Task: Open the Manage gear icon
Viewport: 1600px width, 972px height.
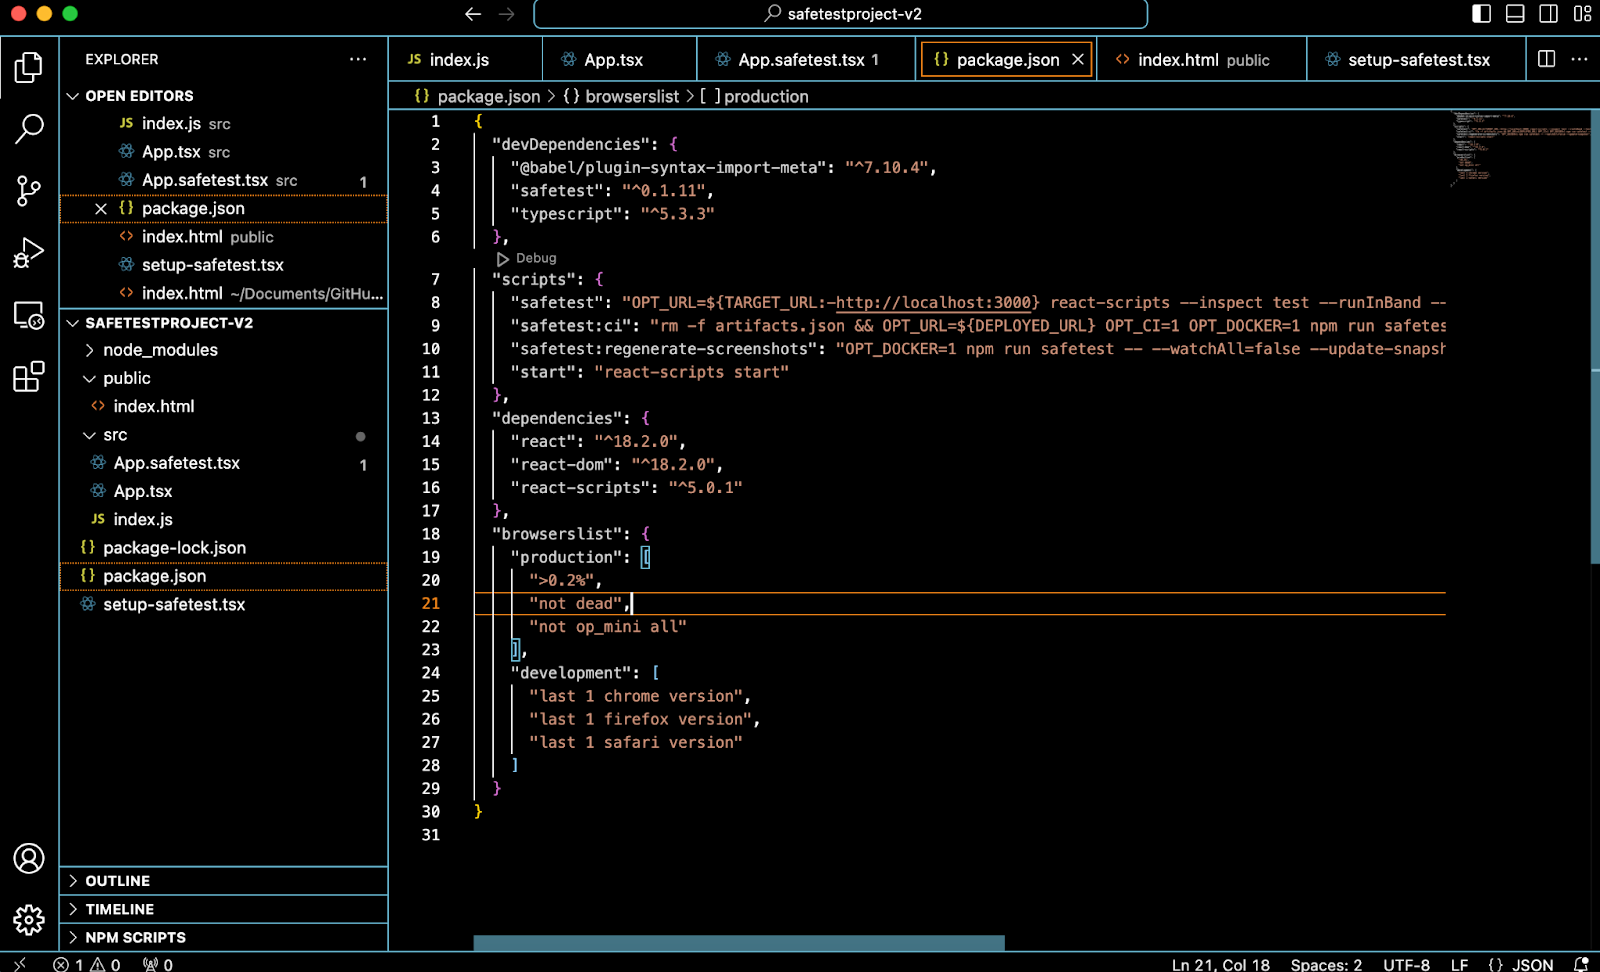Action: click(28, 920)
